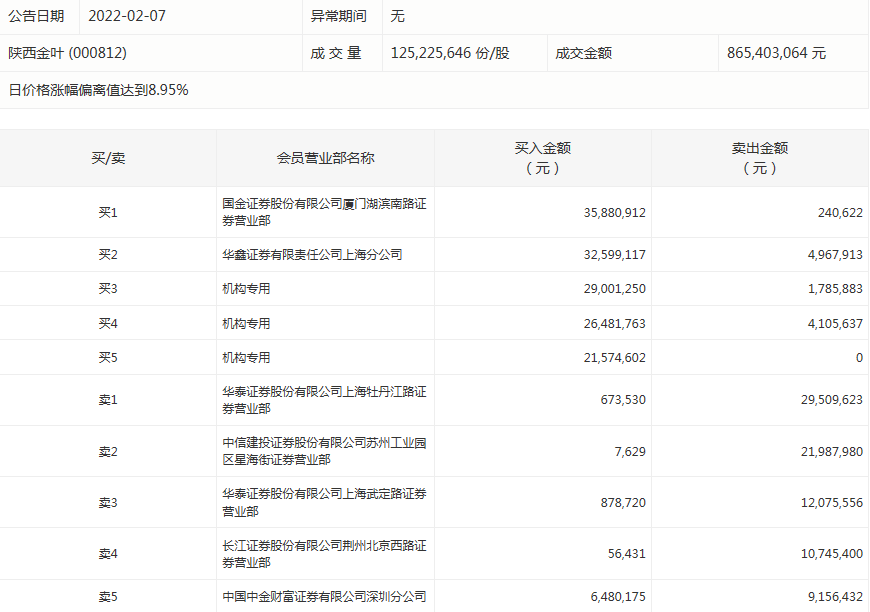Select buy amount 21,574,602
Viewport: 870px width, 612px height.
tap(614, 357)
